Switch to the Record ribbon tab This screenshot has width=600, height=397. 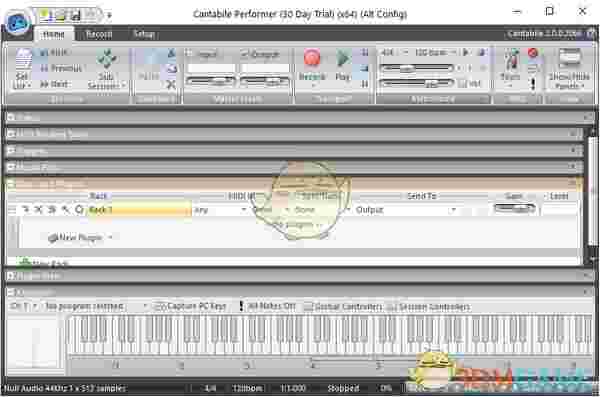click(x=99, y=34)
